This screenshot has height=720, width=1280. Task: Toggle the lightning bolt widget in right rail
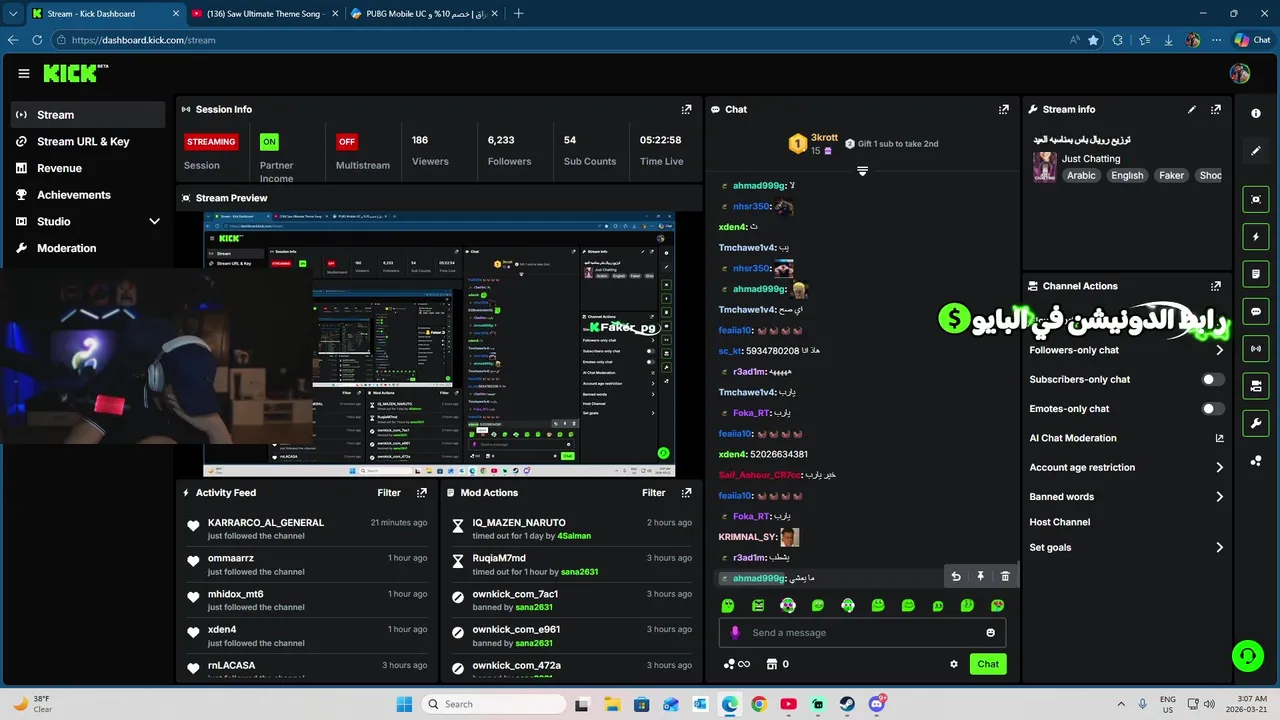1256,237
